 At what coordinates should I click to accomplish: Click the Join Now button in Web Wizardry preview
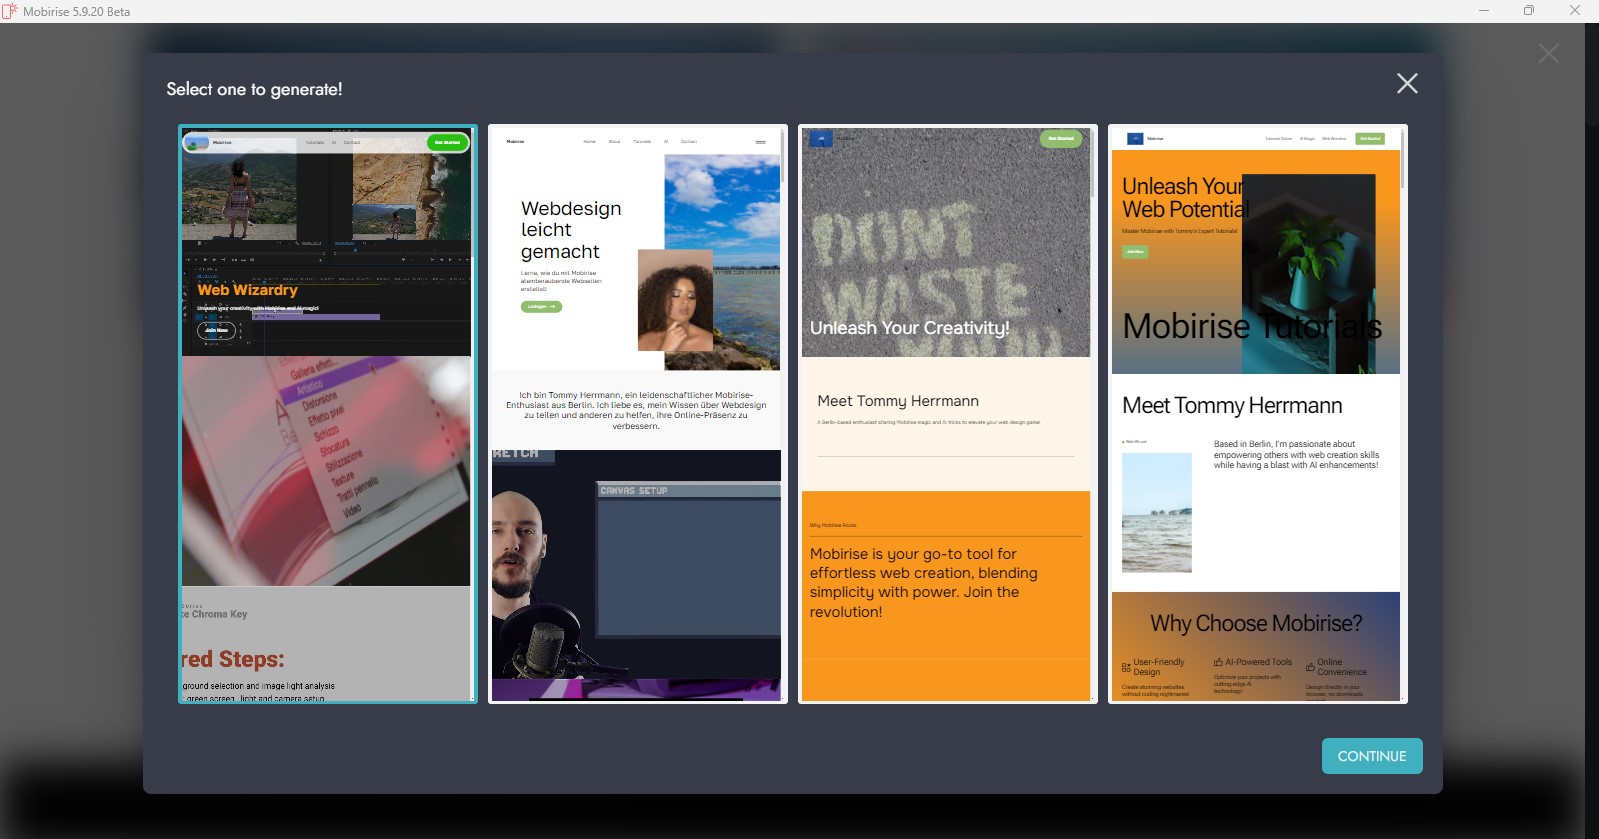click(x=217, y=330)
